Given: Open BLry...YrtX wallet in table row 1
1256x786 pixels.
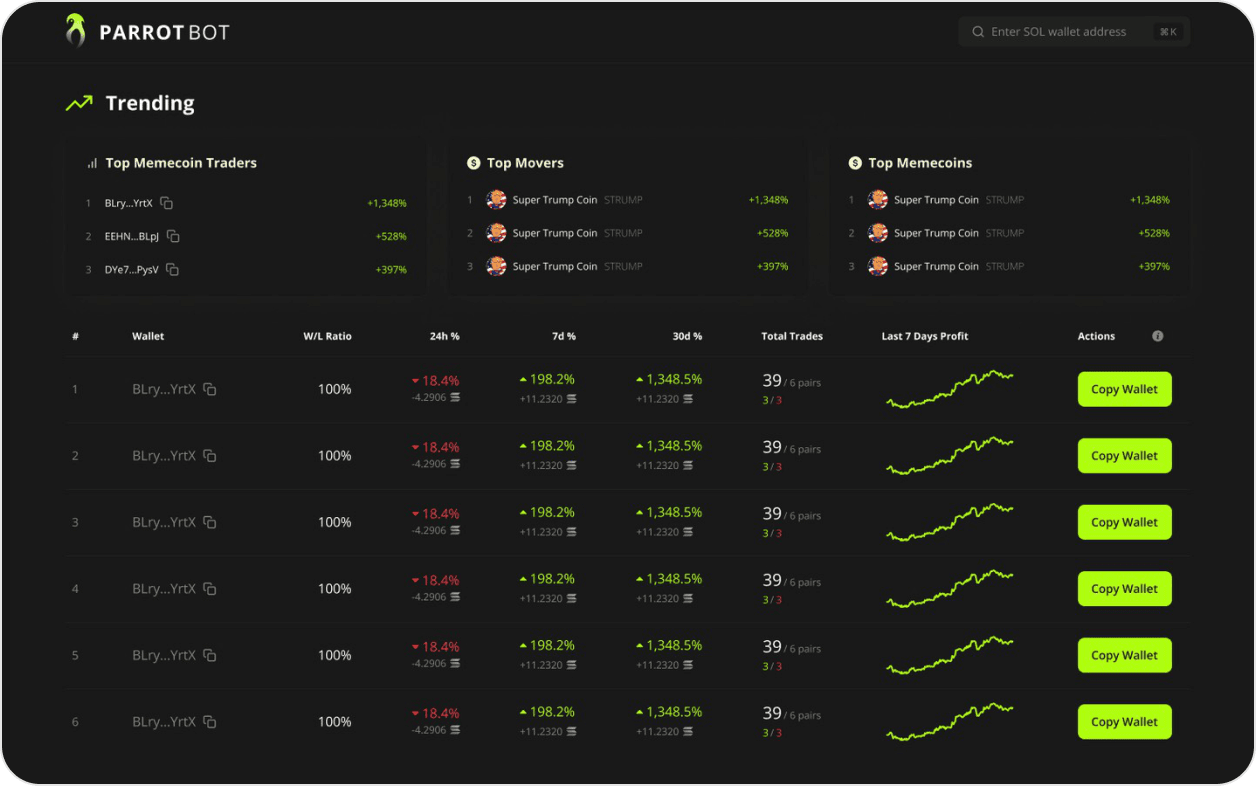Looking at the screenshot, I should click(x=164, y=389).
